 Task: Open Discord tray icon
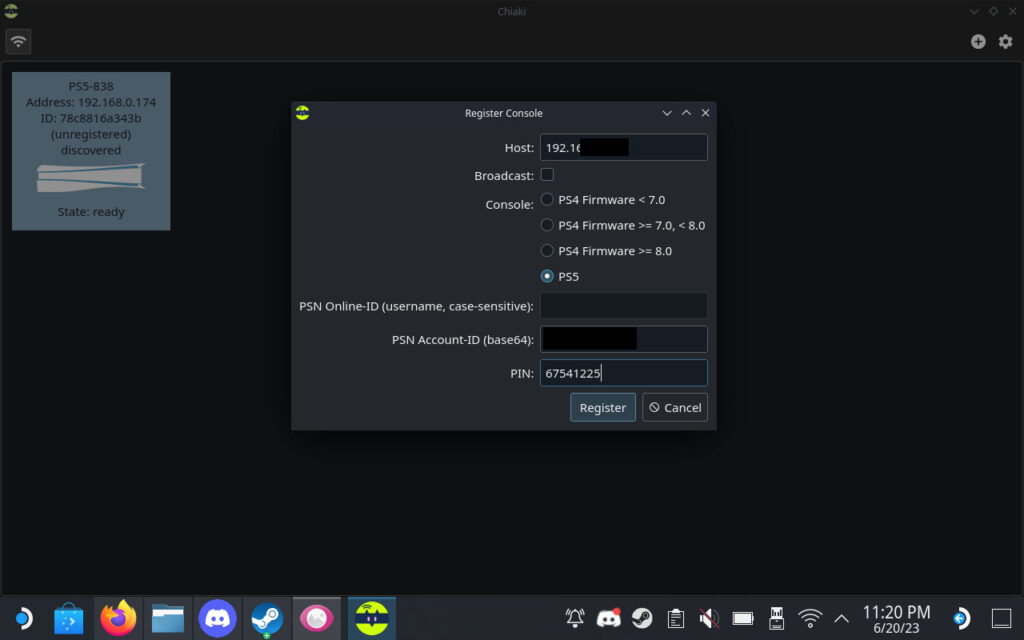click(609, 618)
